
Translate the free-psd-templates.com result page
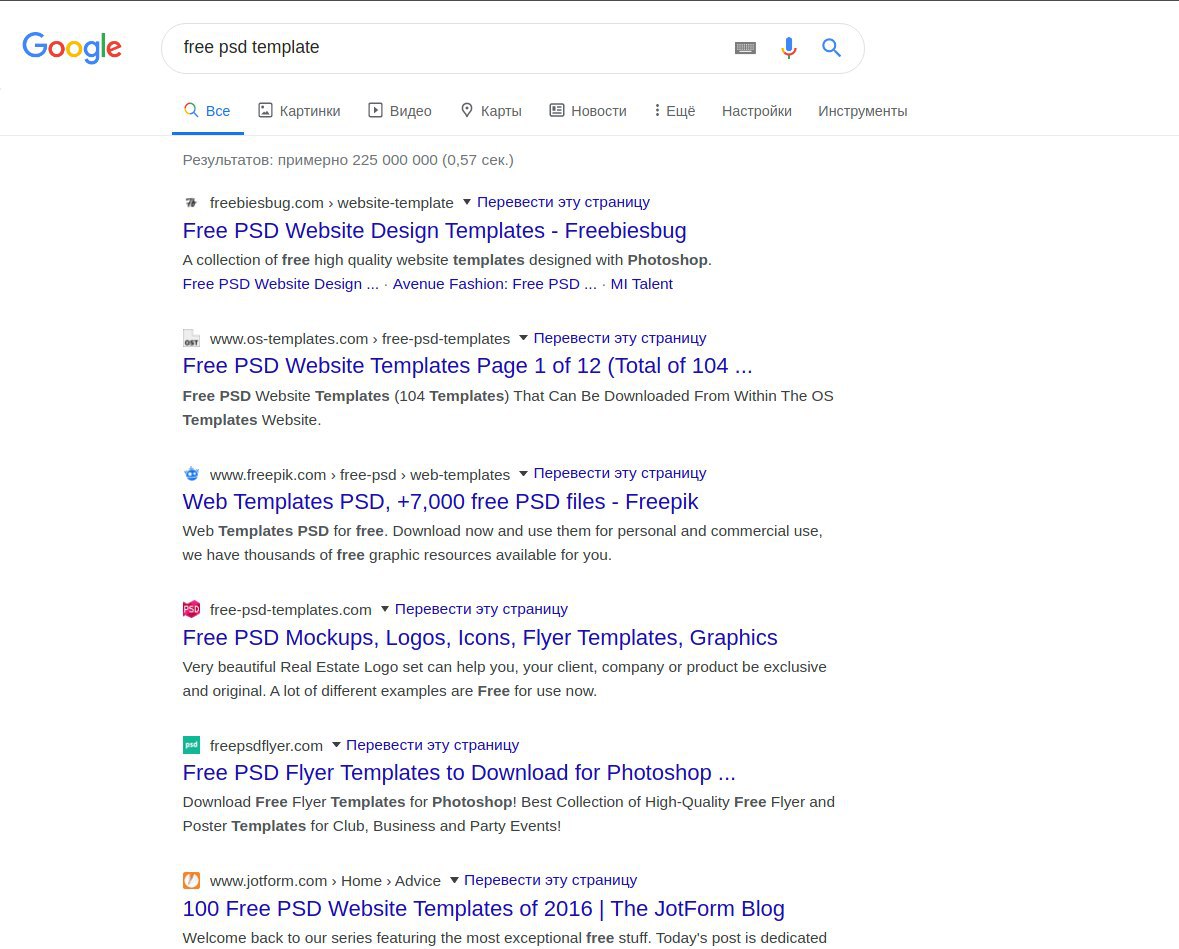481,609
